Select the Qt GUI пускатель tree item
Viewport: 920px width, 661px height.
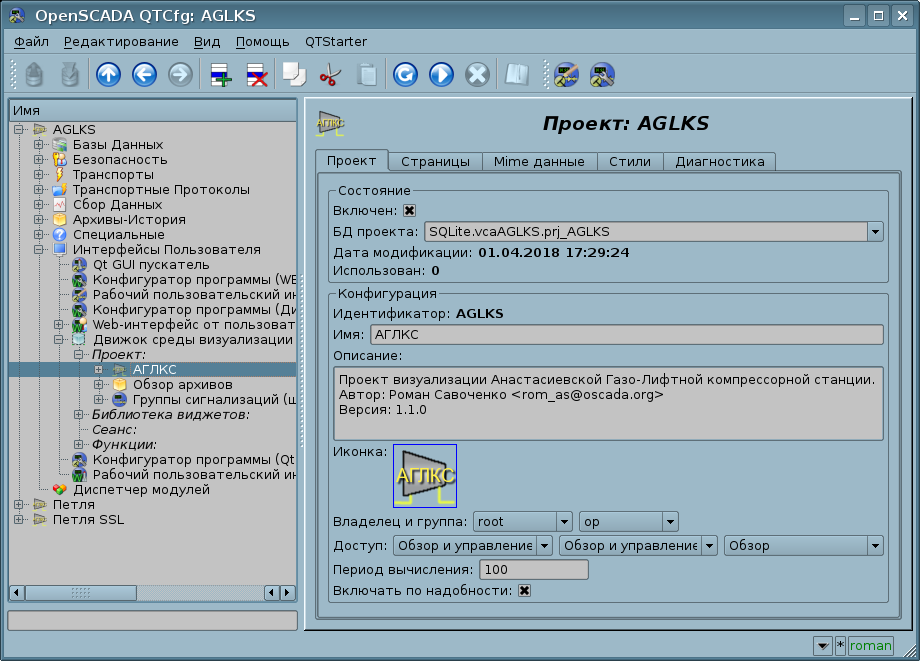(x=151, y=265)
